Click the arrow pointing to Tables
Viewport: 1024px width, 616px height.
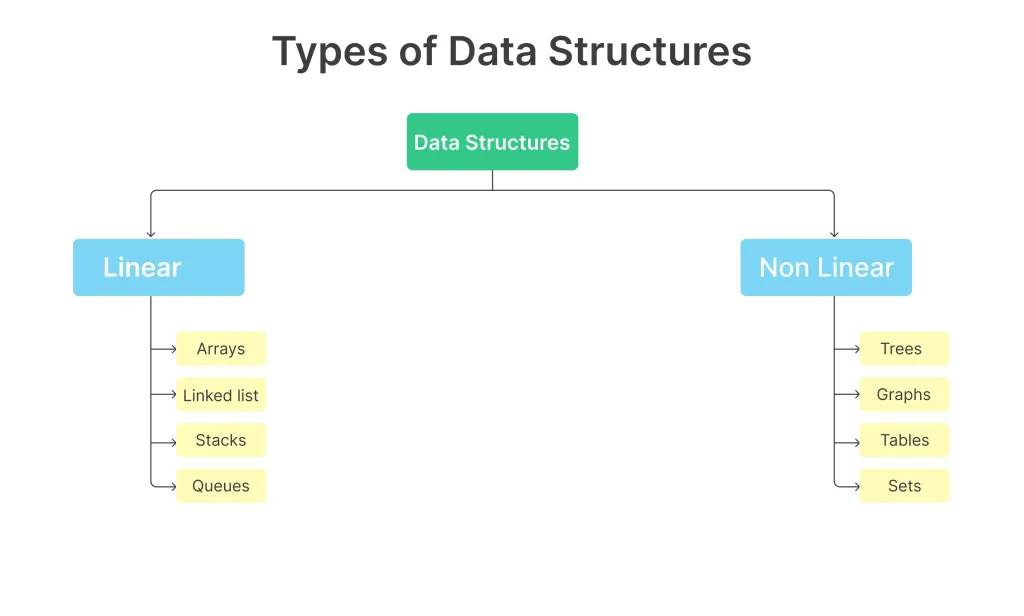(x=855, y=440)
